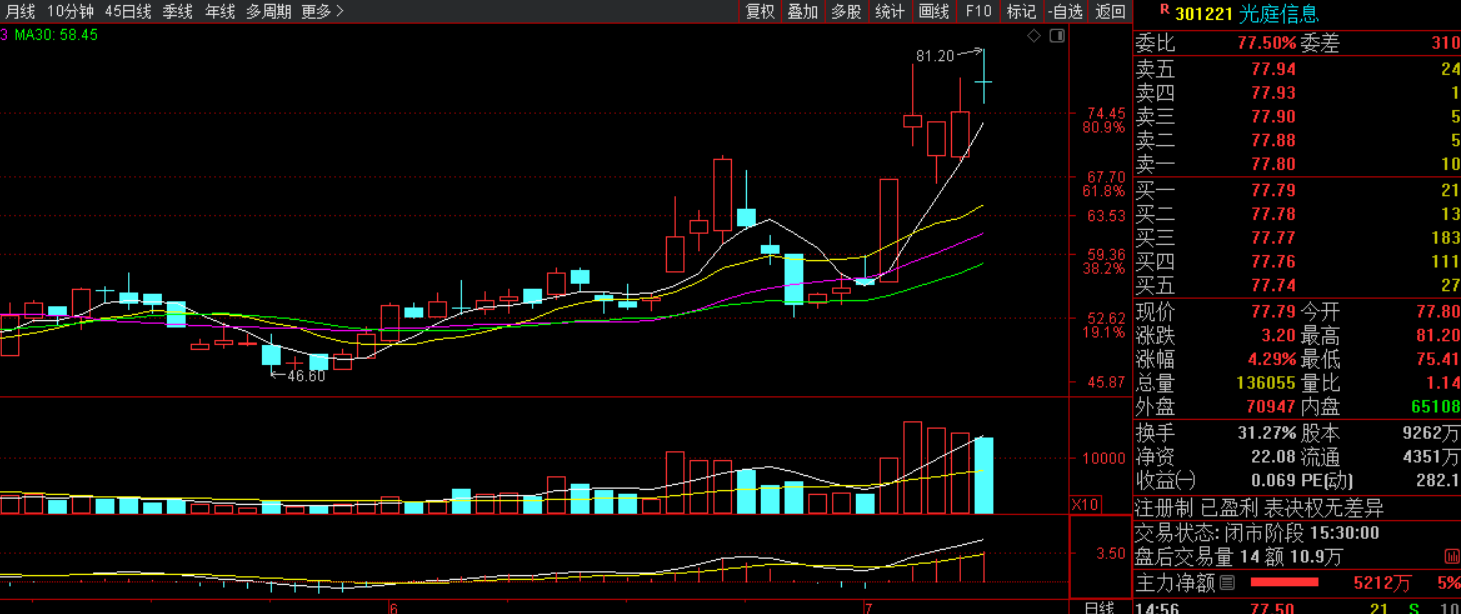Click the bar chart icon beside 盘后交易量
The image size is (1461, 614).
(x=1451, y=557)
